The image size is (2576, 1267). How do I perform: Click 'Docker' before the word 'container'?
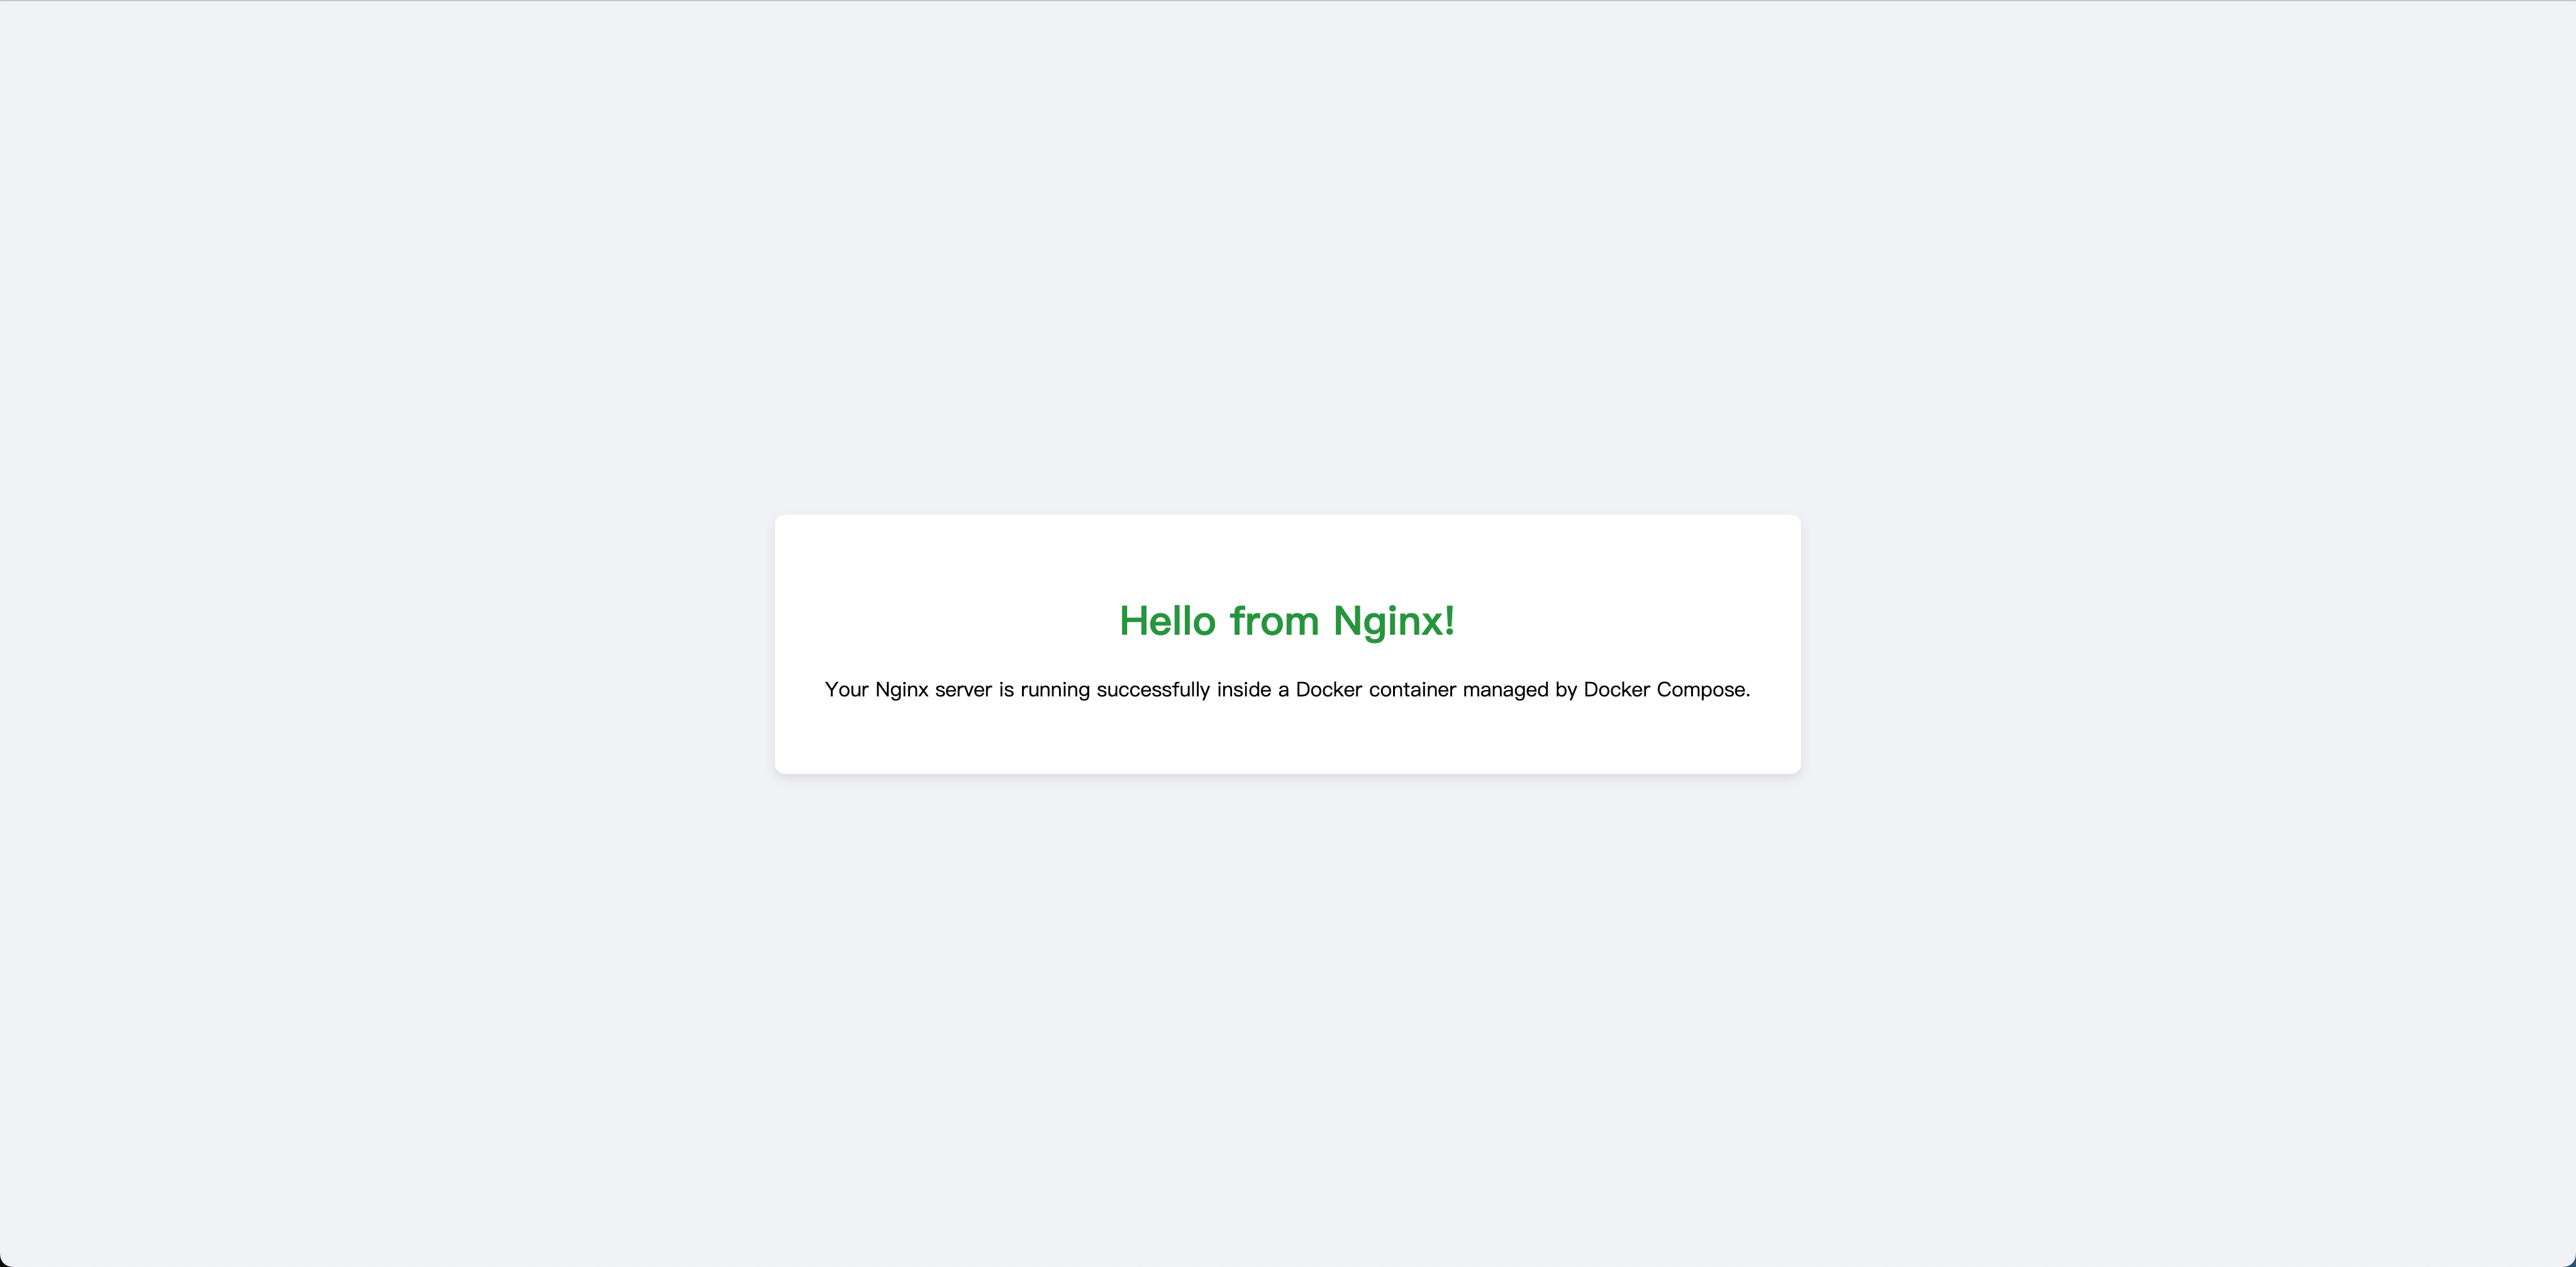tap(1329, 689)
